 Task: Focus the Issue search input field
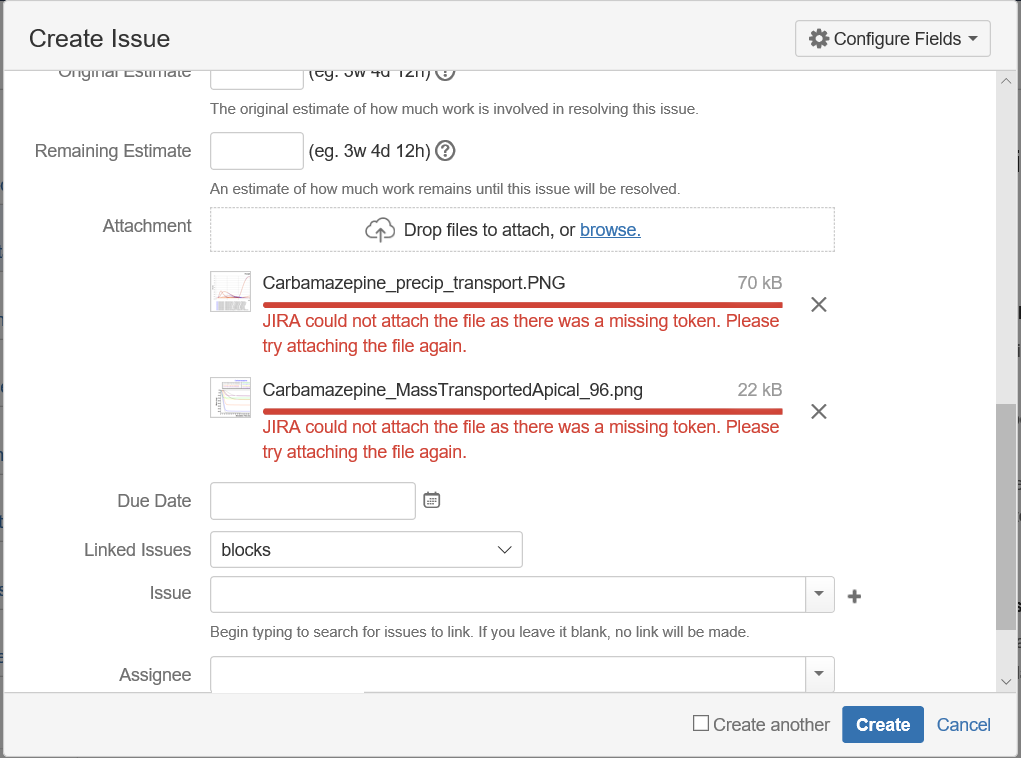(508, 594)
